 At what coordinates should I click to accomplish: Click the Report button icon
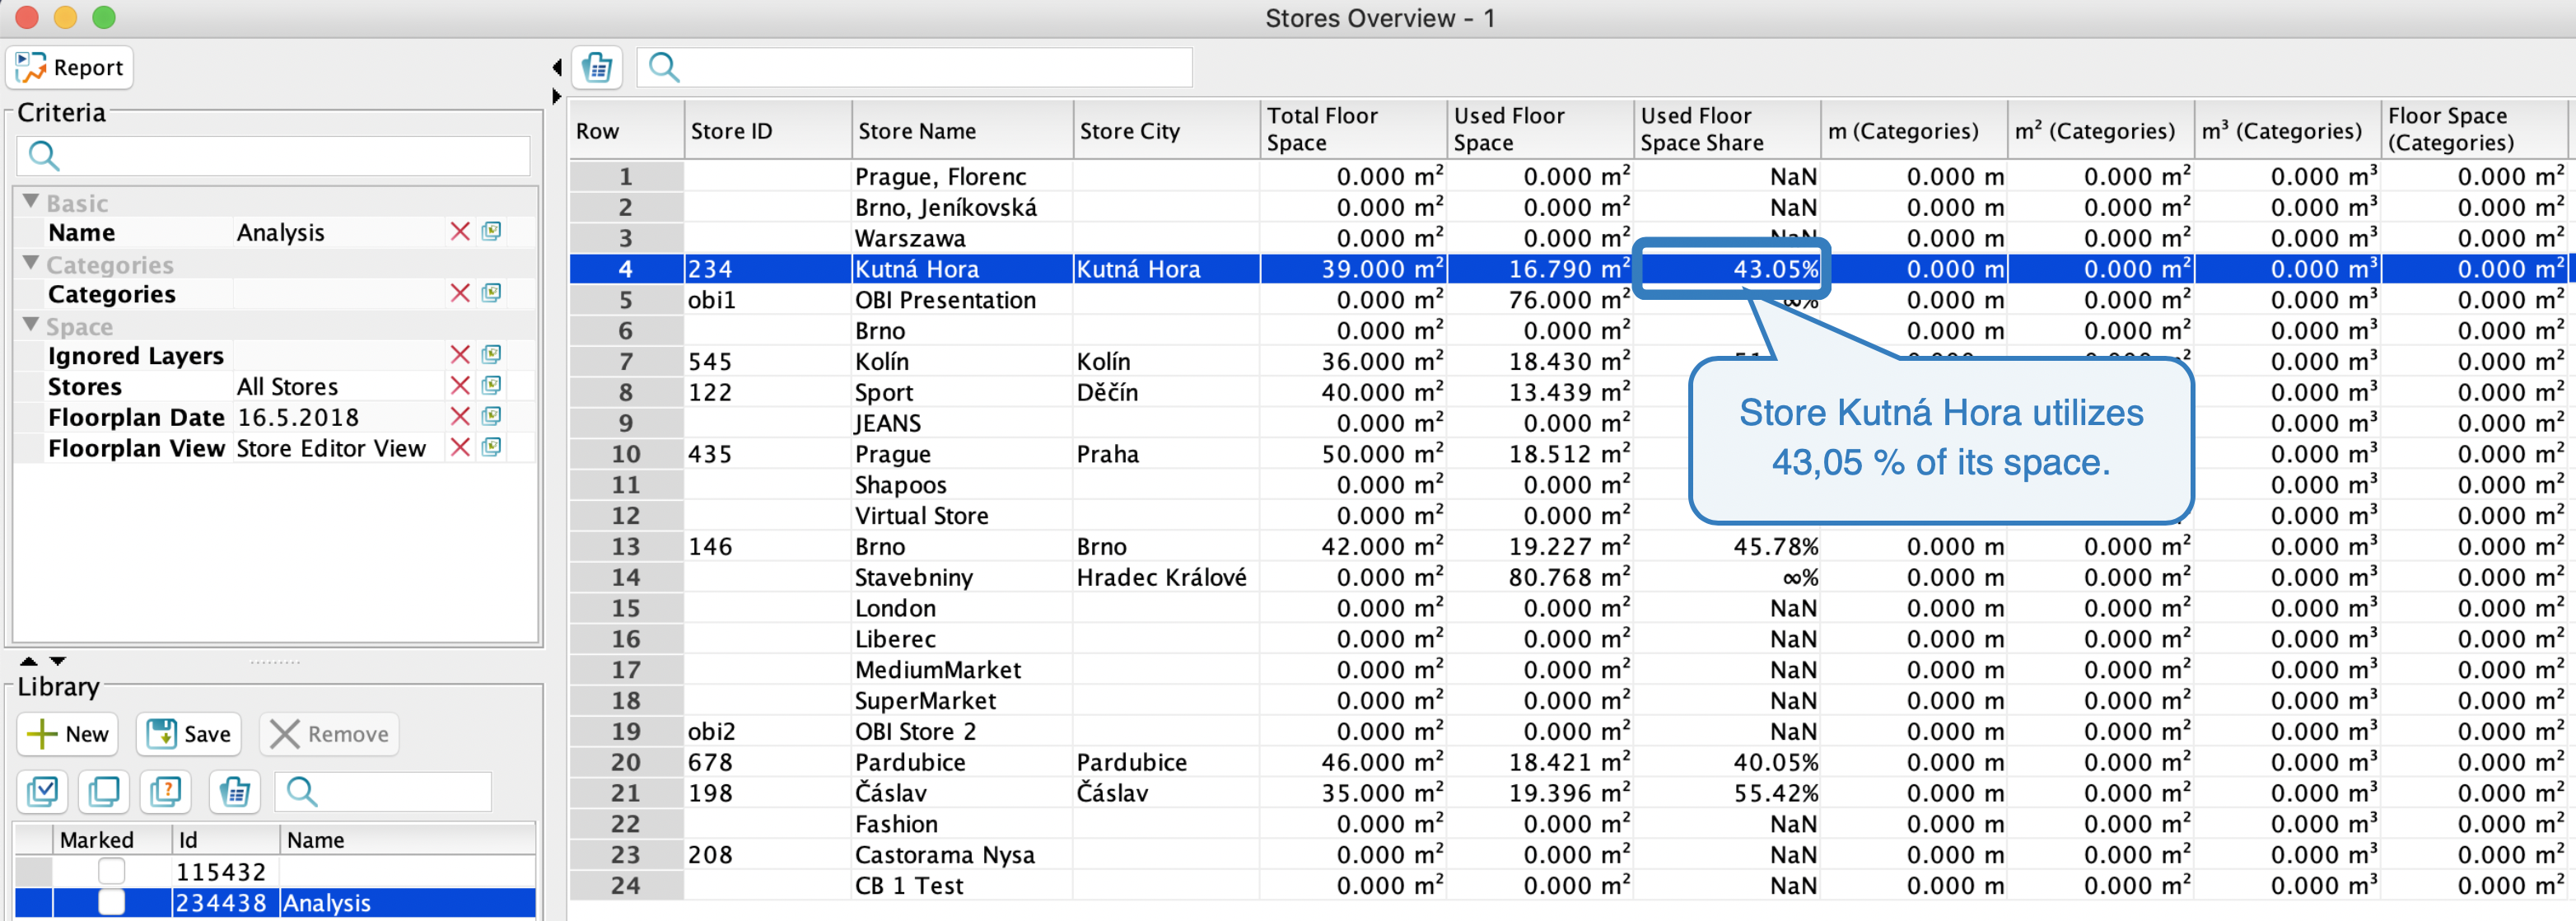(x=31, y=67)
